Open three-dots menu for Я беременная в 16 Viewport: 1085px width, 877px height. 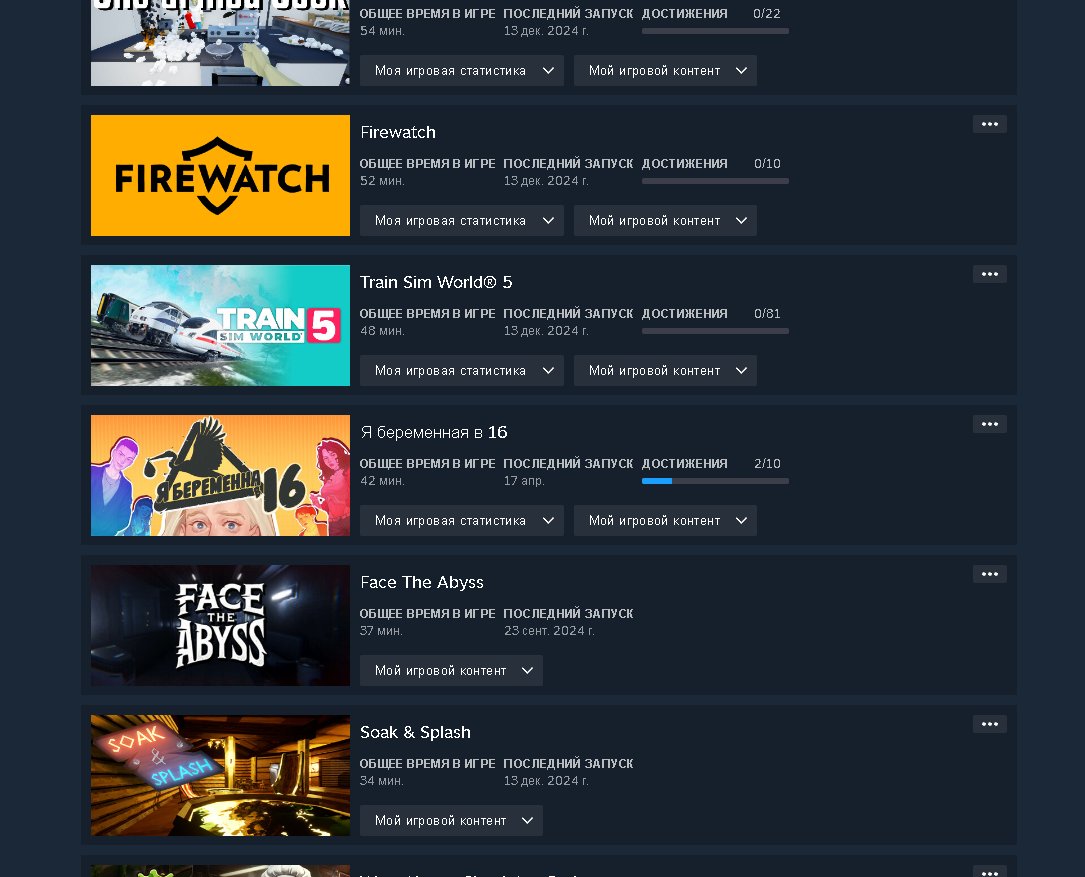point(990,424)
